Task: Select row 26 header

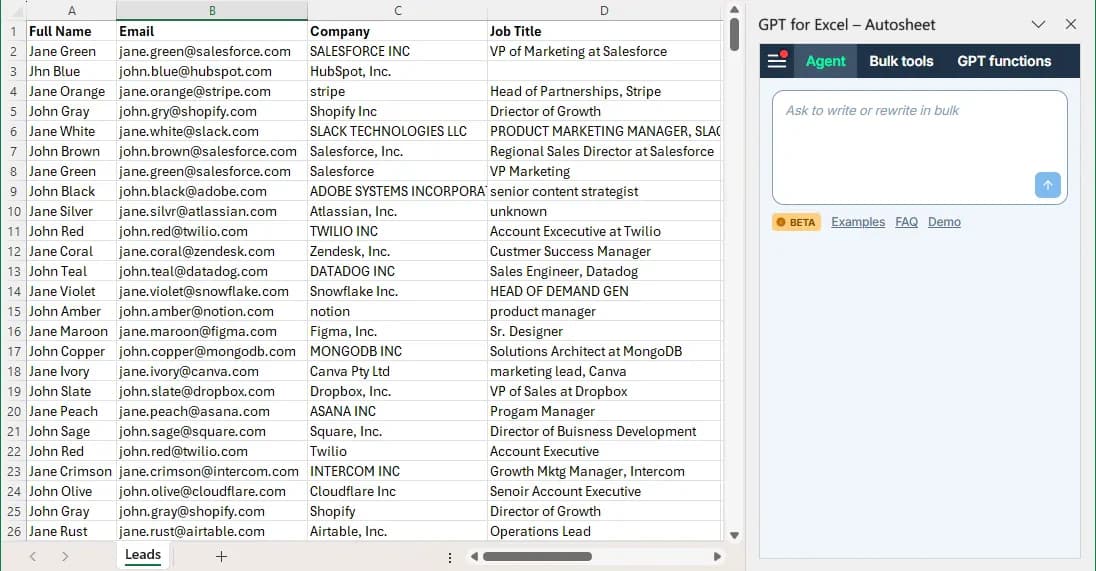Action: click(13, 531)
